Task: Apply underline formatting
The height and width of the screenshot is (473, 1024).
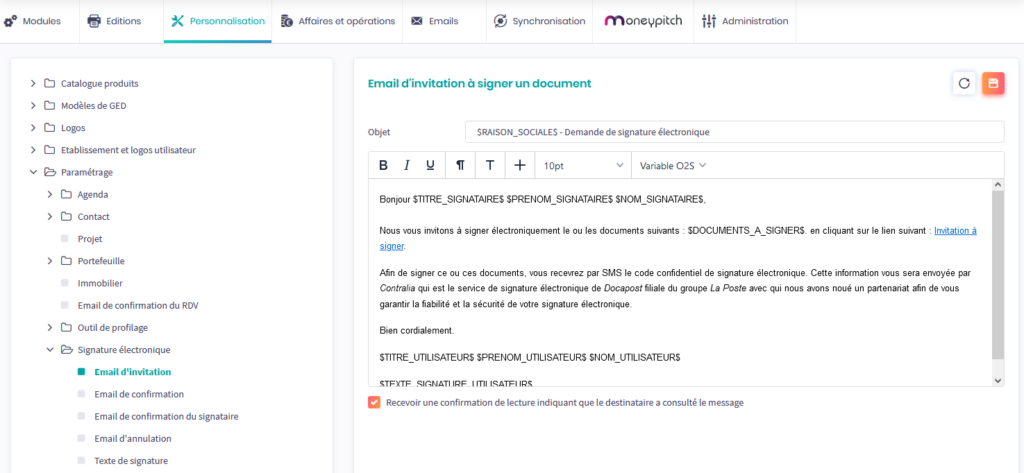Action: tap(430, 165)
